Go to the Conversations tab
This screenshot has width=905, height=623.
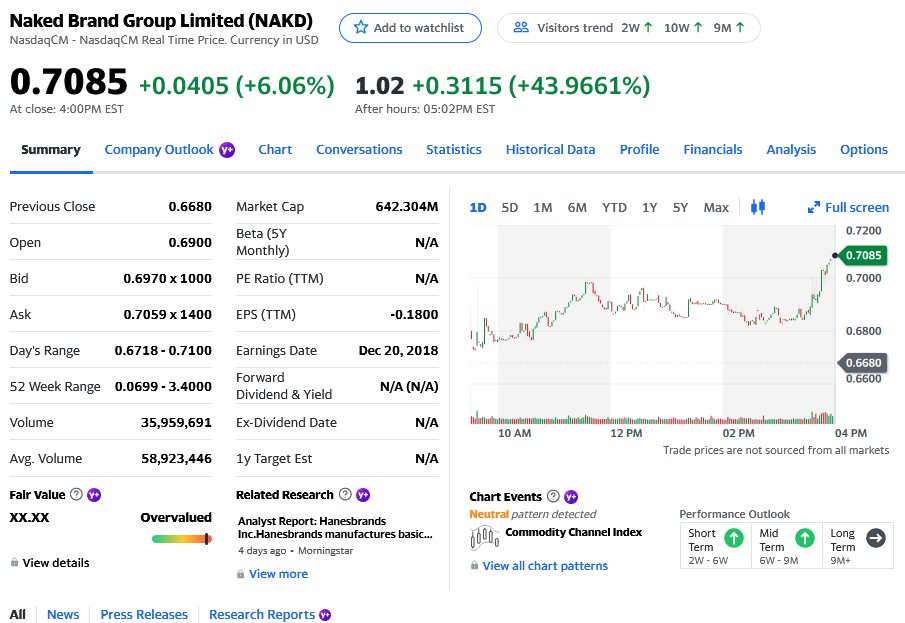coord(359,150)
